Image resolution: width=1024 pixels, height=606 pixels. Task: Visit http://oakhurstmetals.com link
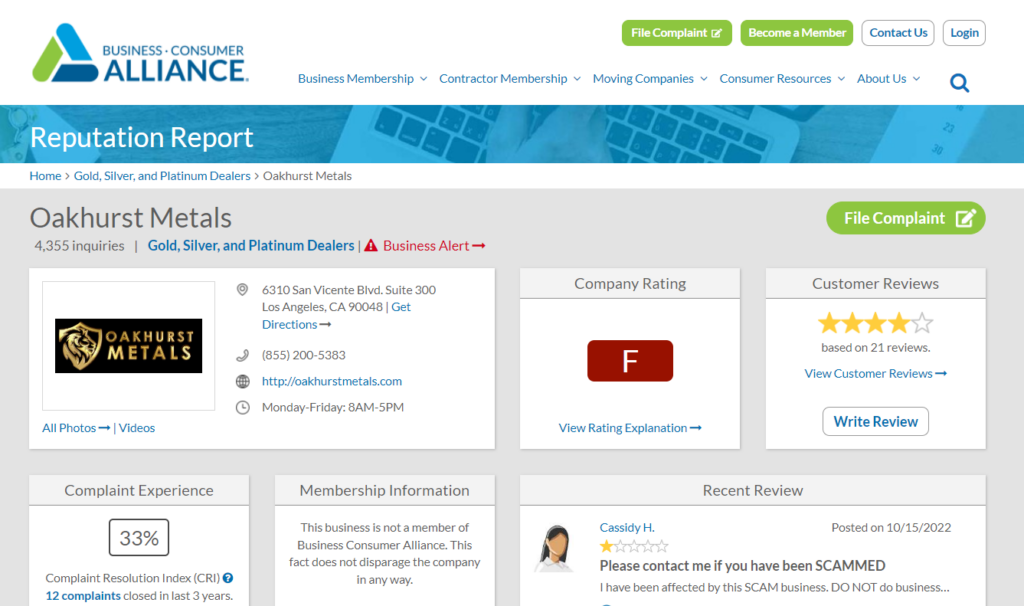[x=332, y=381]
